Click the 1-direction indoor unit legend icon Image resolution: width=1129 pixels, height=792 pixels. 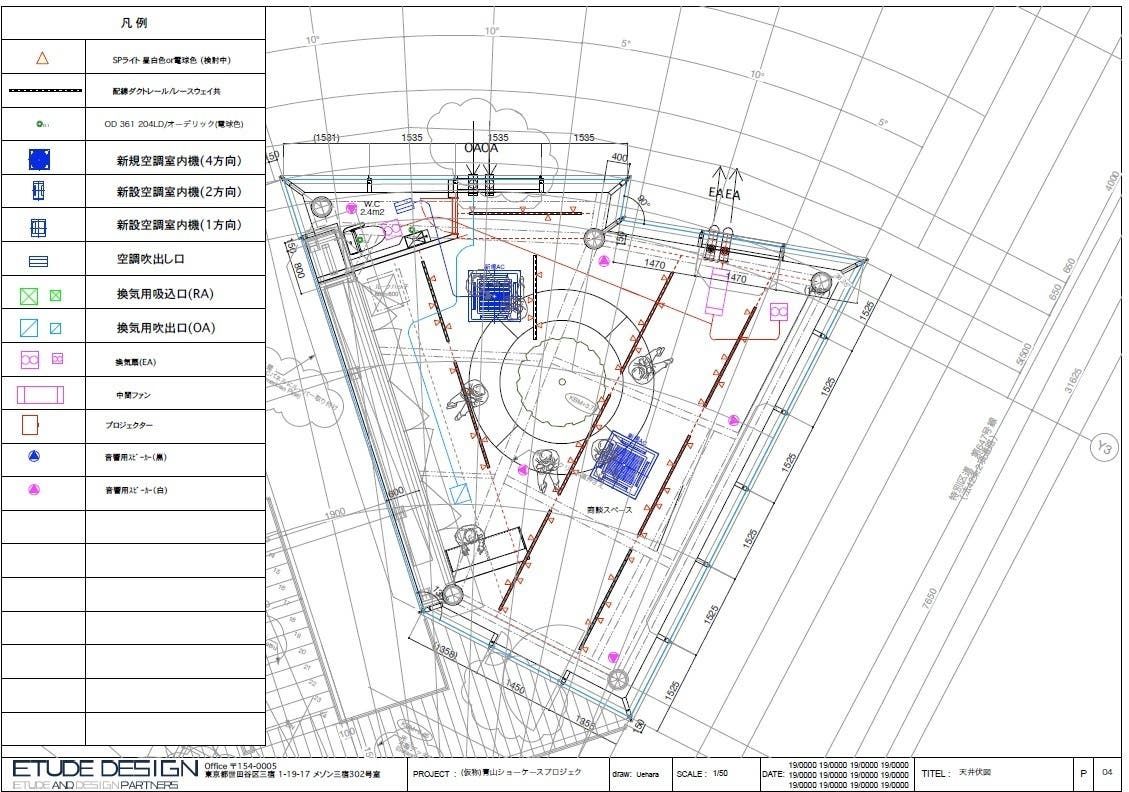[x=39, y=226]
